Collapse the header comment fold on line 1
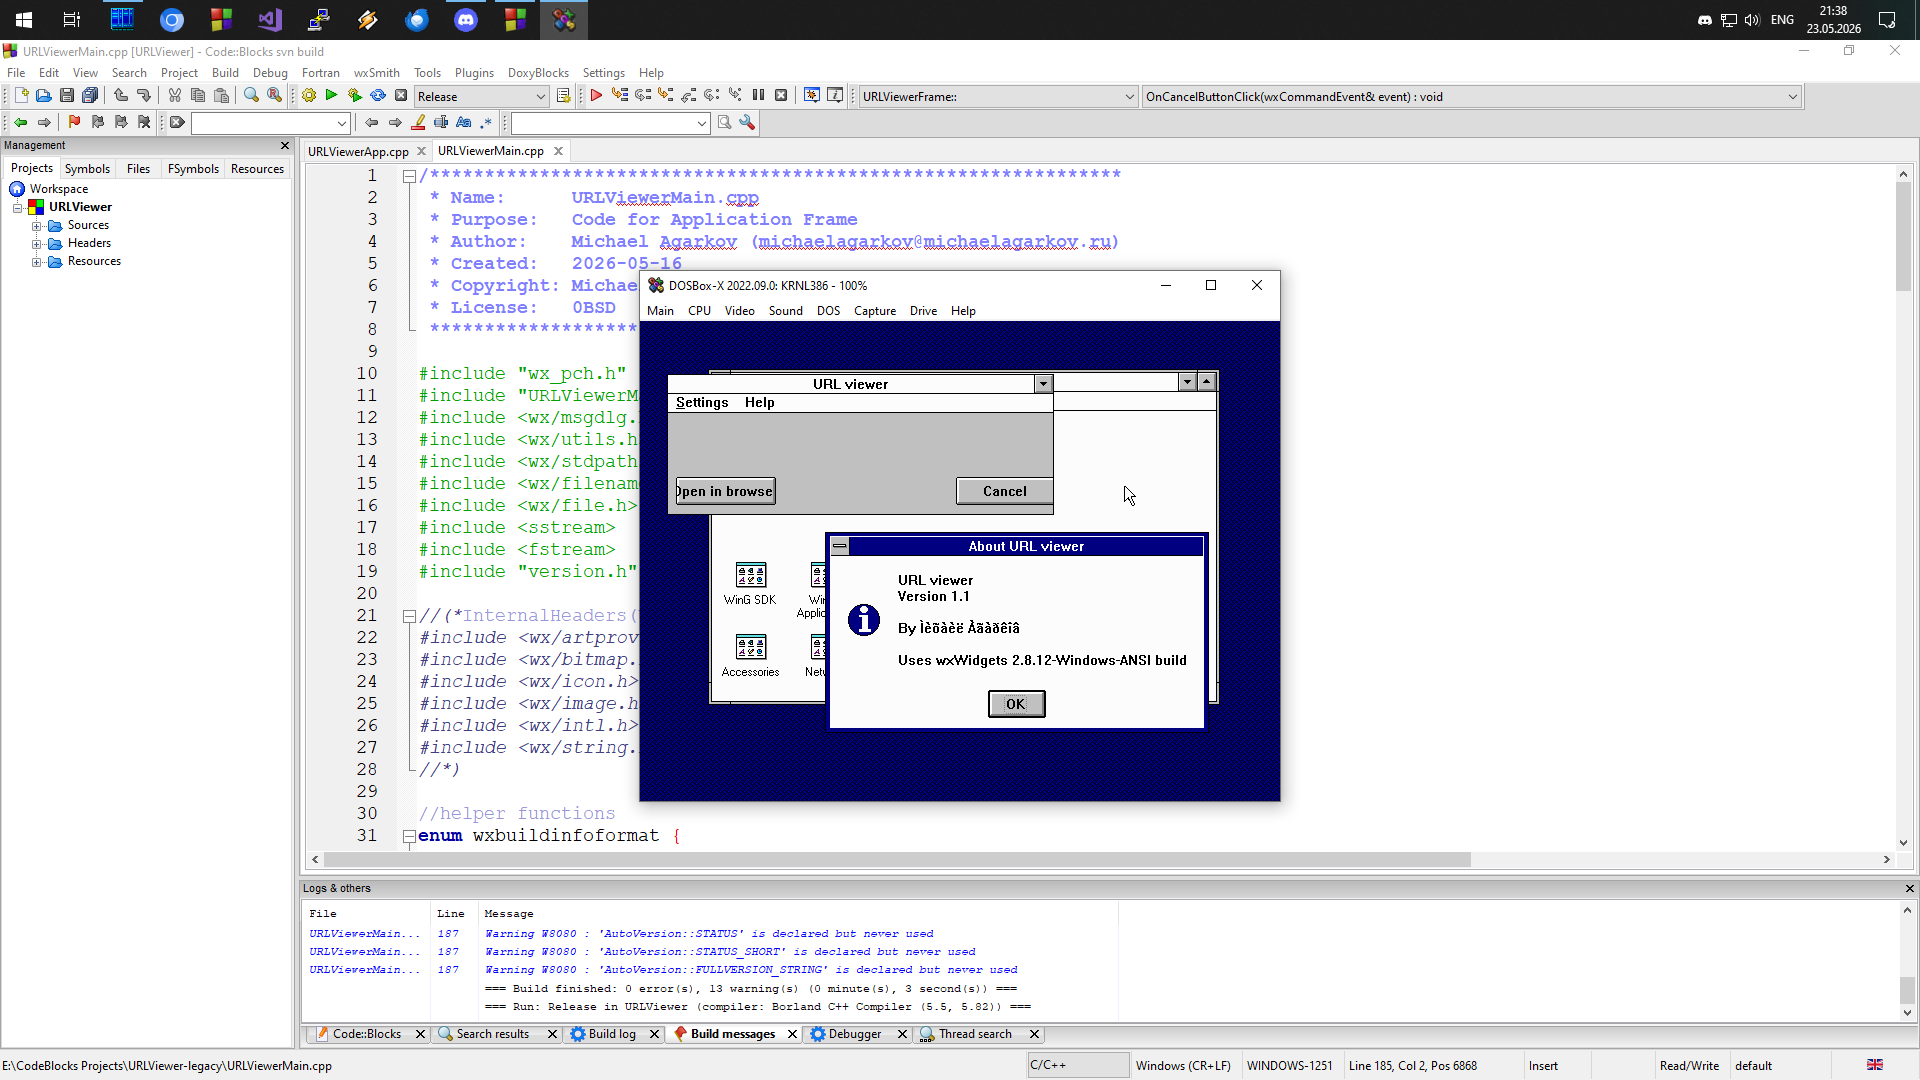Viewport: 1920px width, 1080px height. click(409, 176)
